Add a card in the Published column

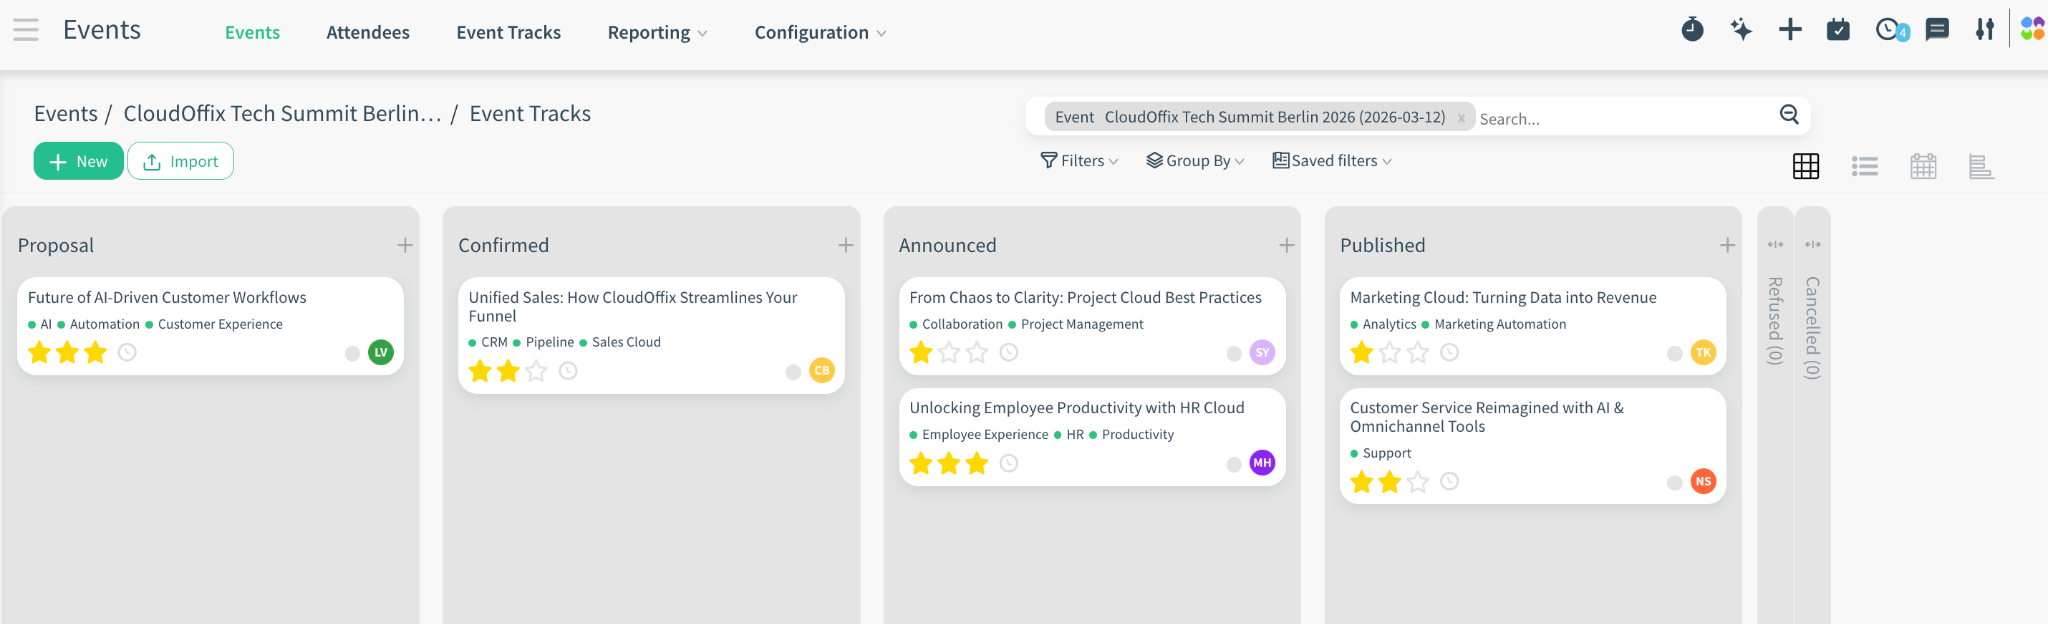coord(1727,245)
